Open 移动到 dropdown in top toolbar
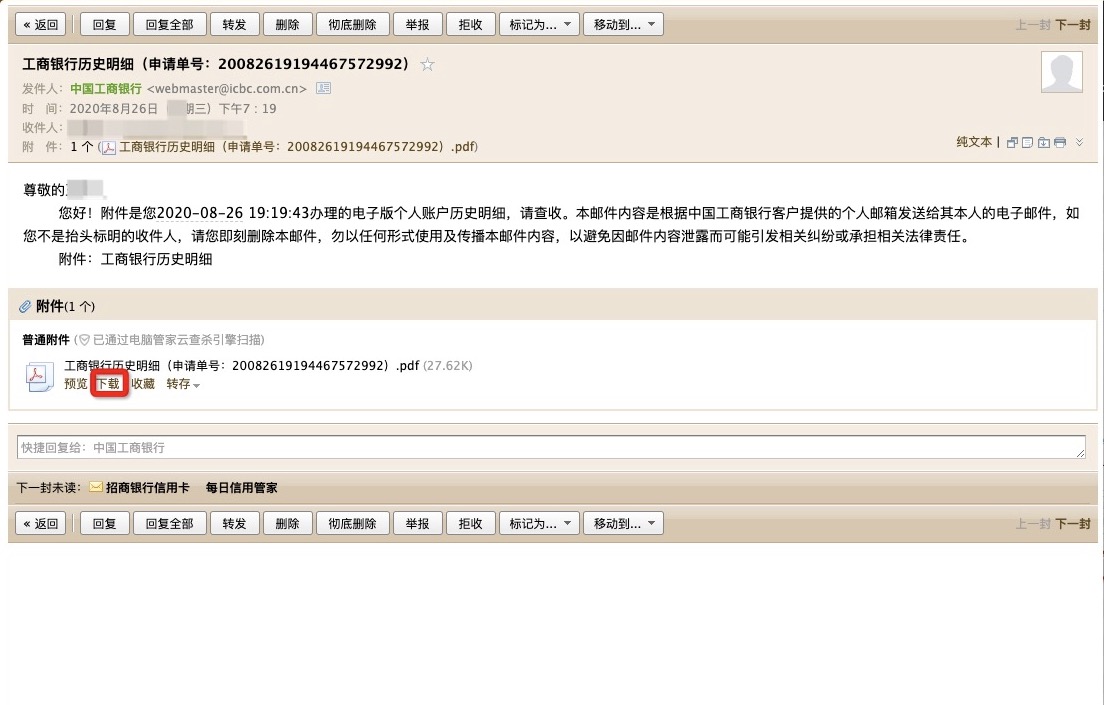The image size is (1104, 705). 623,25
